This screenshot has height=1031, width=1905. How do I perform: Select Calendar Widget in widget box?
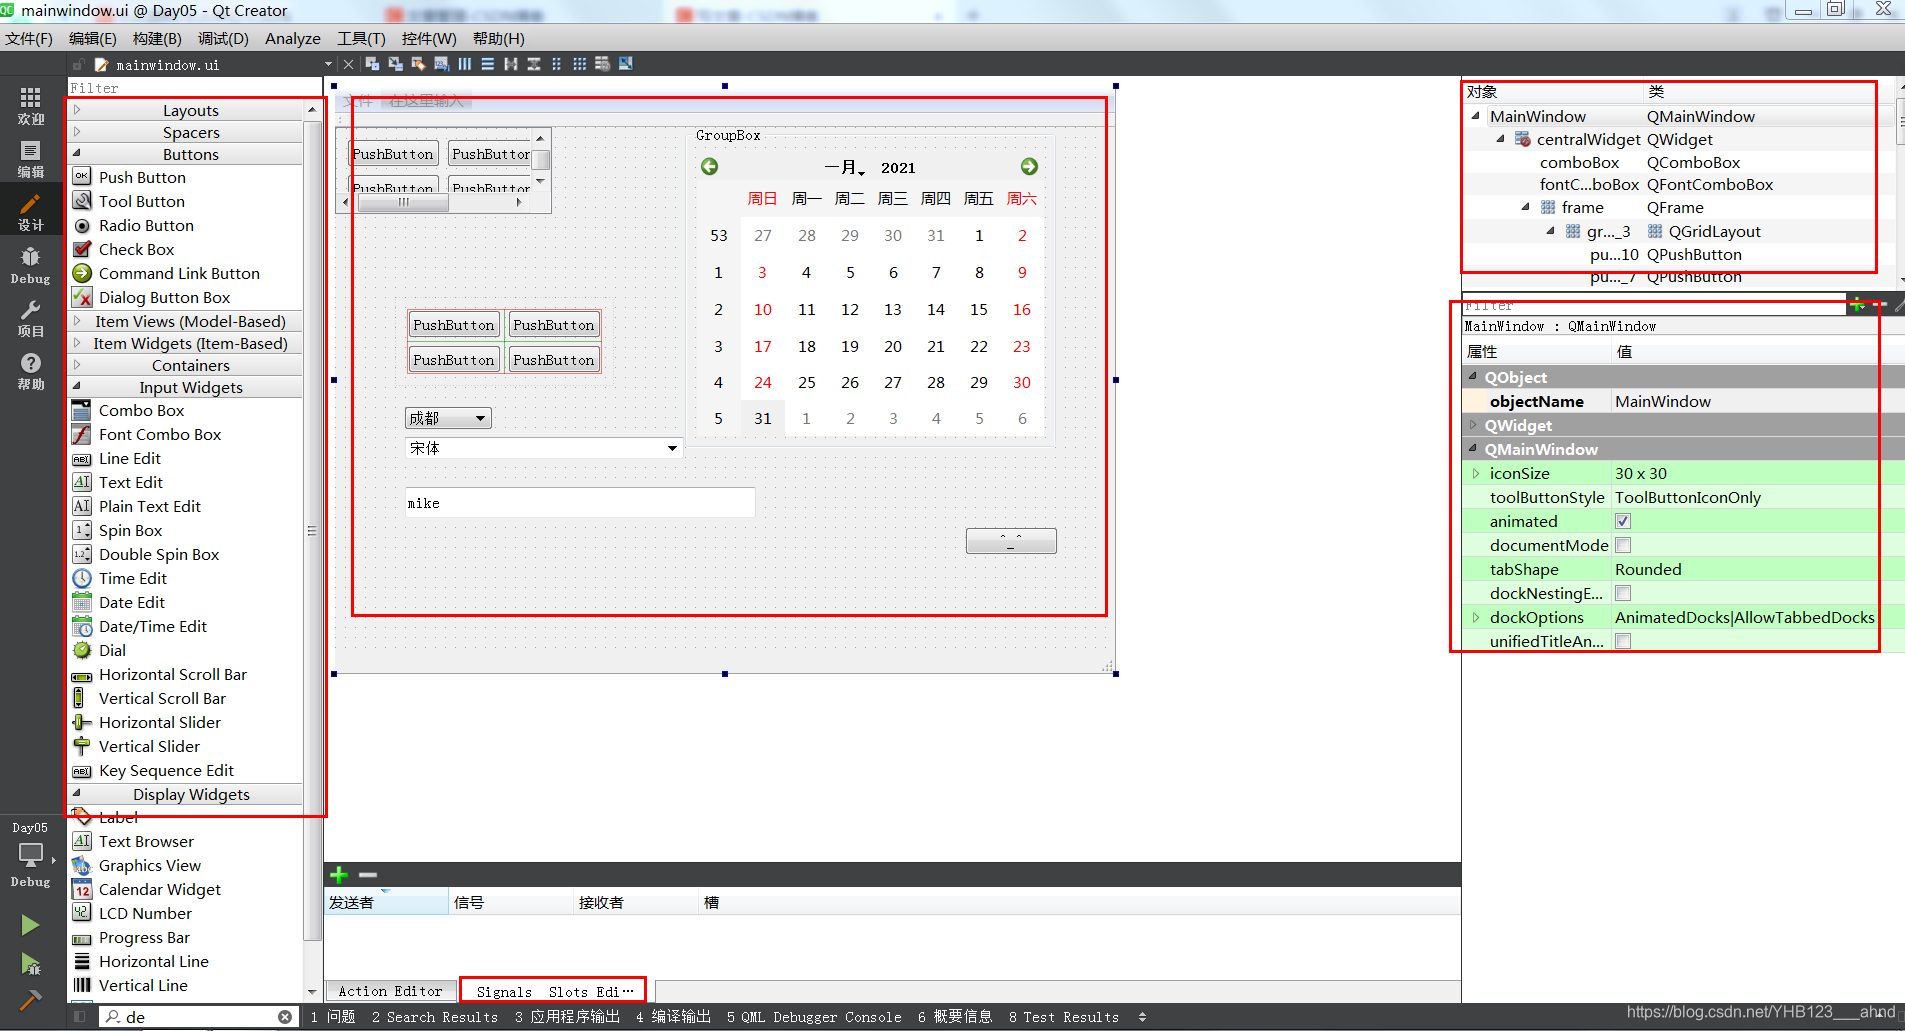(160, 889)
